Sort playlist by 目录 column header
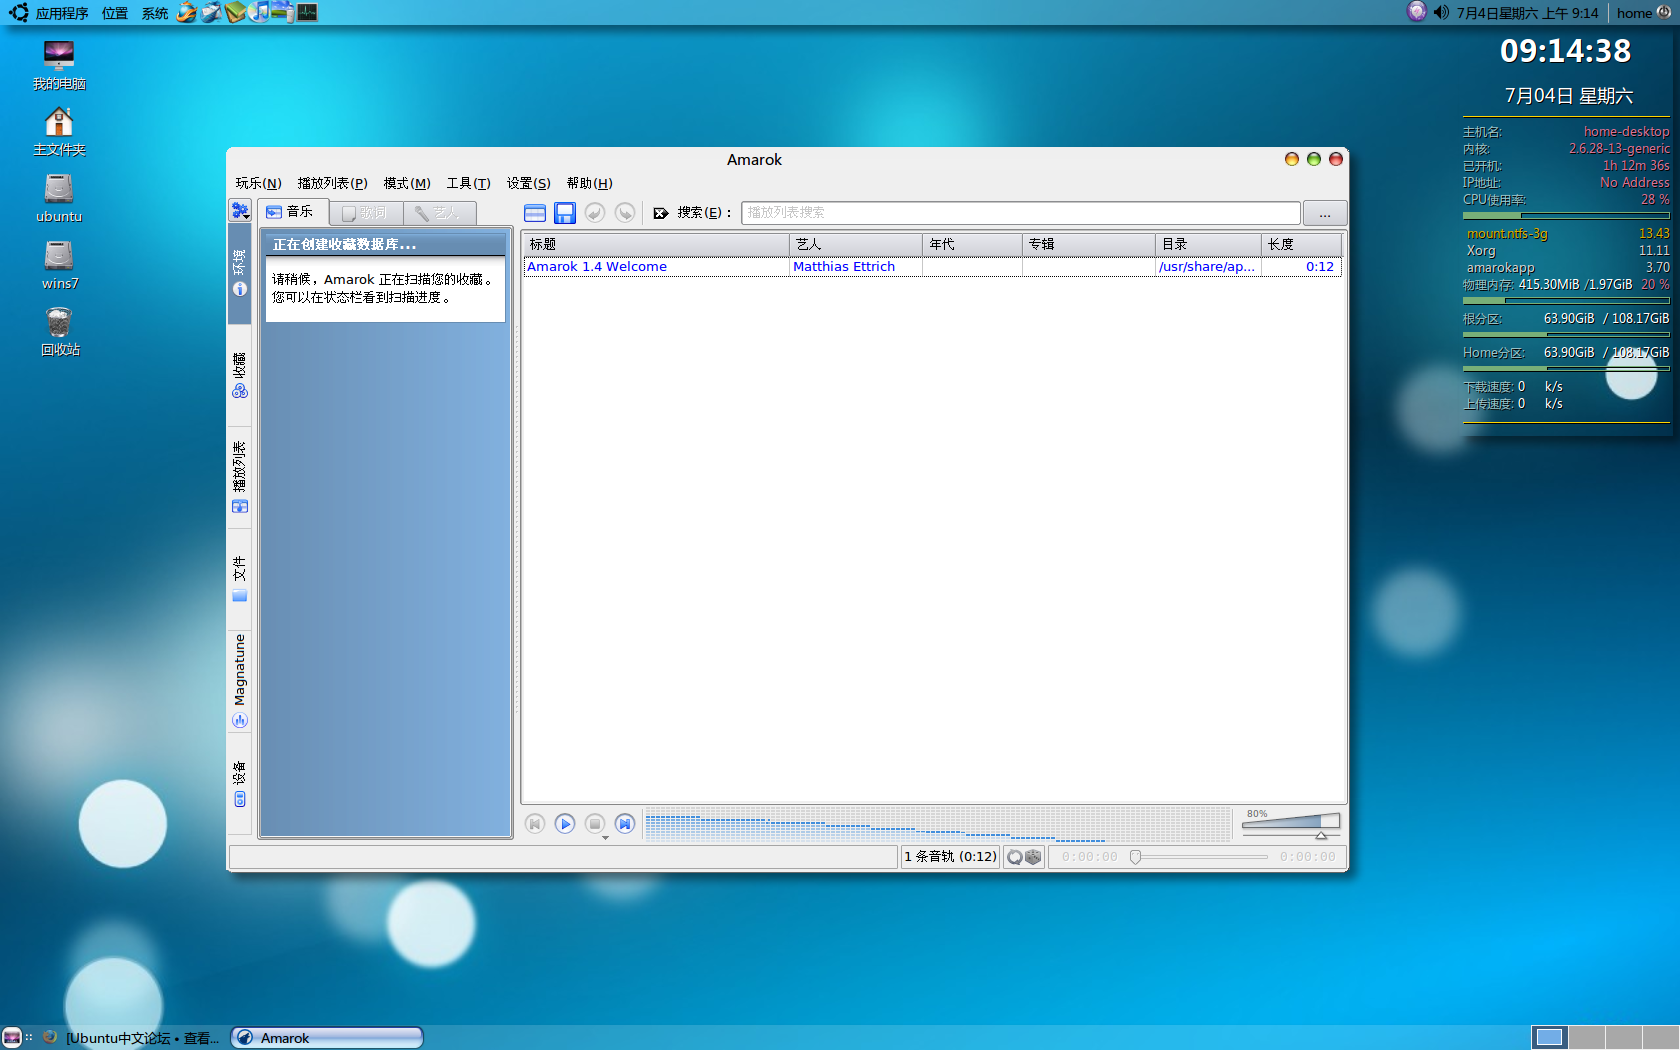Image resolution: width=1680 pixels, height=1050 pixels. [1208, 244]
